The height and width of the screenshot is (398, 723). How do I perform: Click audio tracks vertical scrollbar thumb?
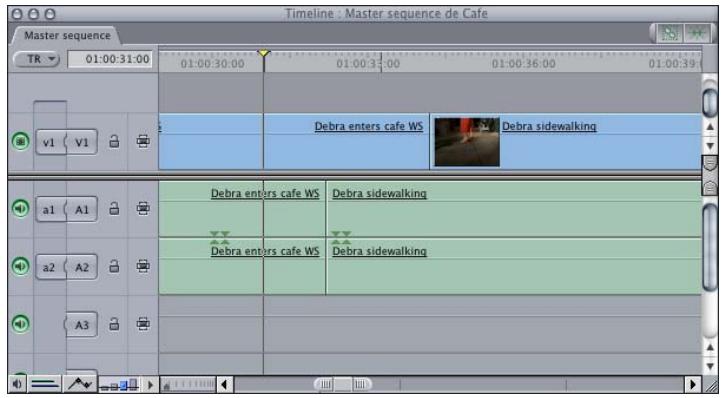click(710, 247)
